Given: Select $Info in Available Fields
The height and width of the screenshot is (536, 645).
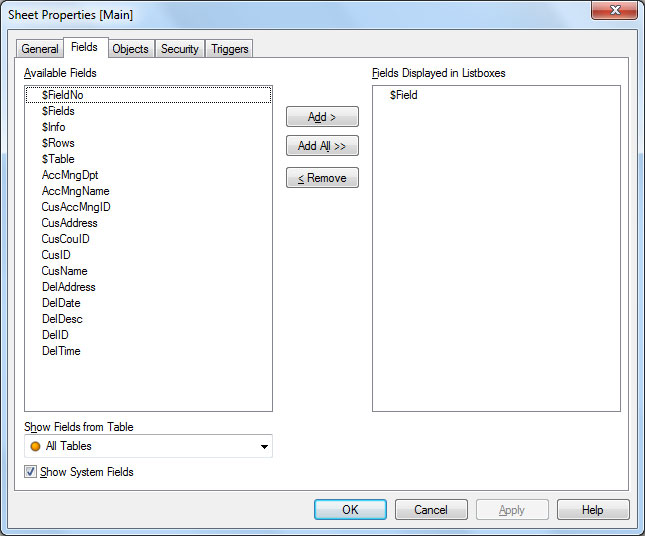Looking at the screenshot, I should click(148, 127).
